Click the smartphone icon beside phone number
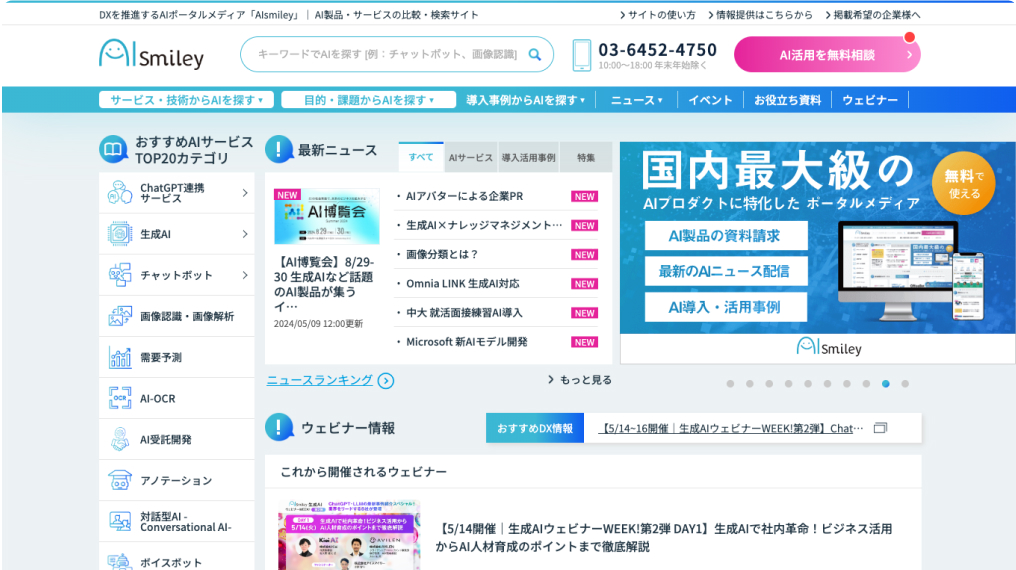 point(581,55)
